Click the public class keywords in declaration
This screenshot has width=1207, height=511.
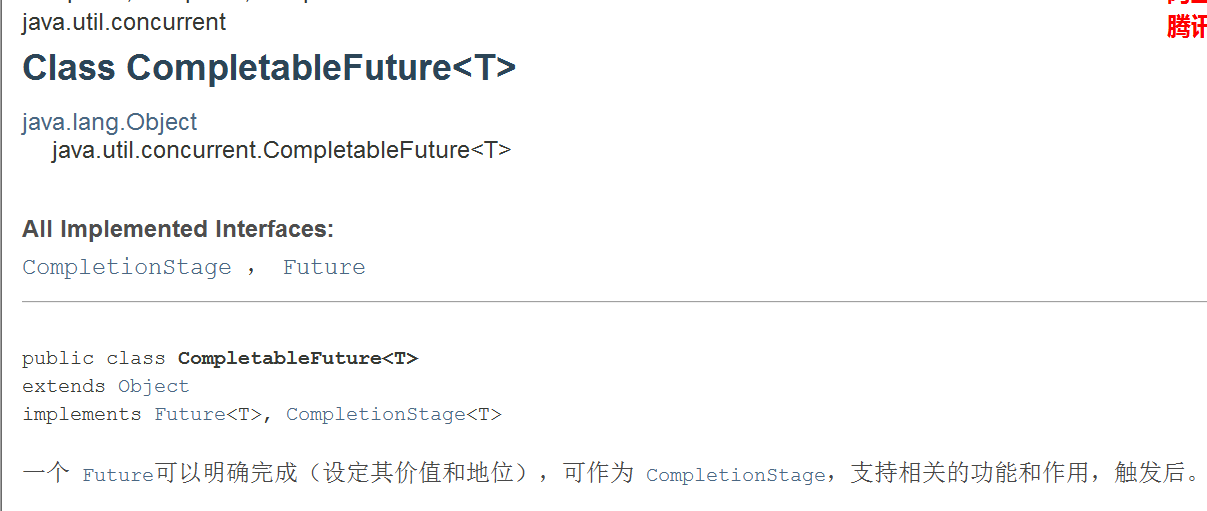point(94,358)
